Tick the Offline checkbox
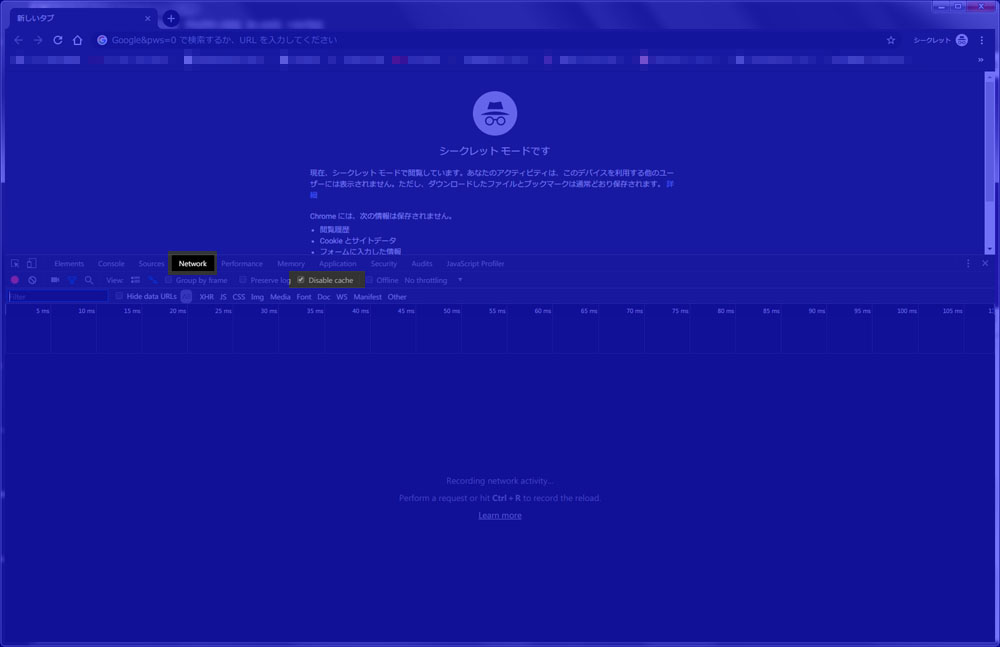This screenshot has width=1000, height=647. click(x=369, y=280)
